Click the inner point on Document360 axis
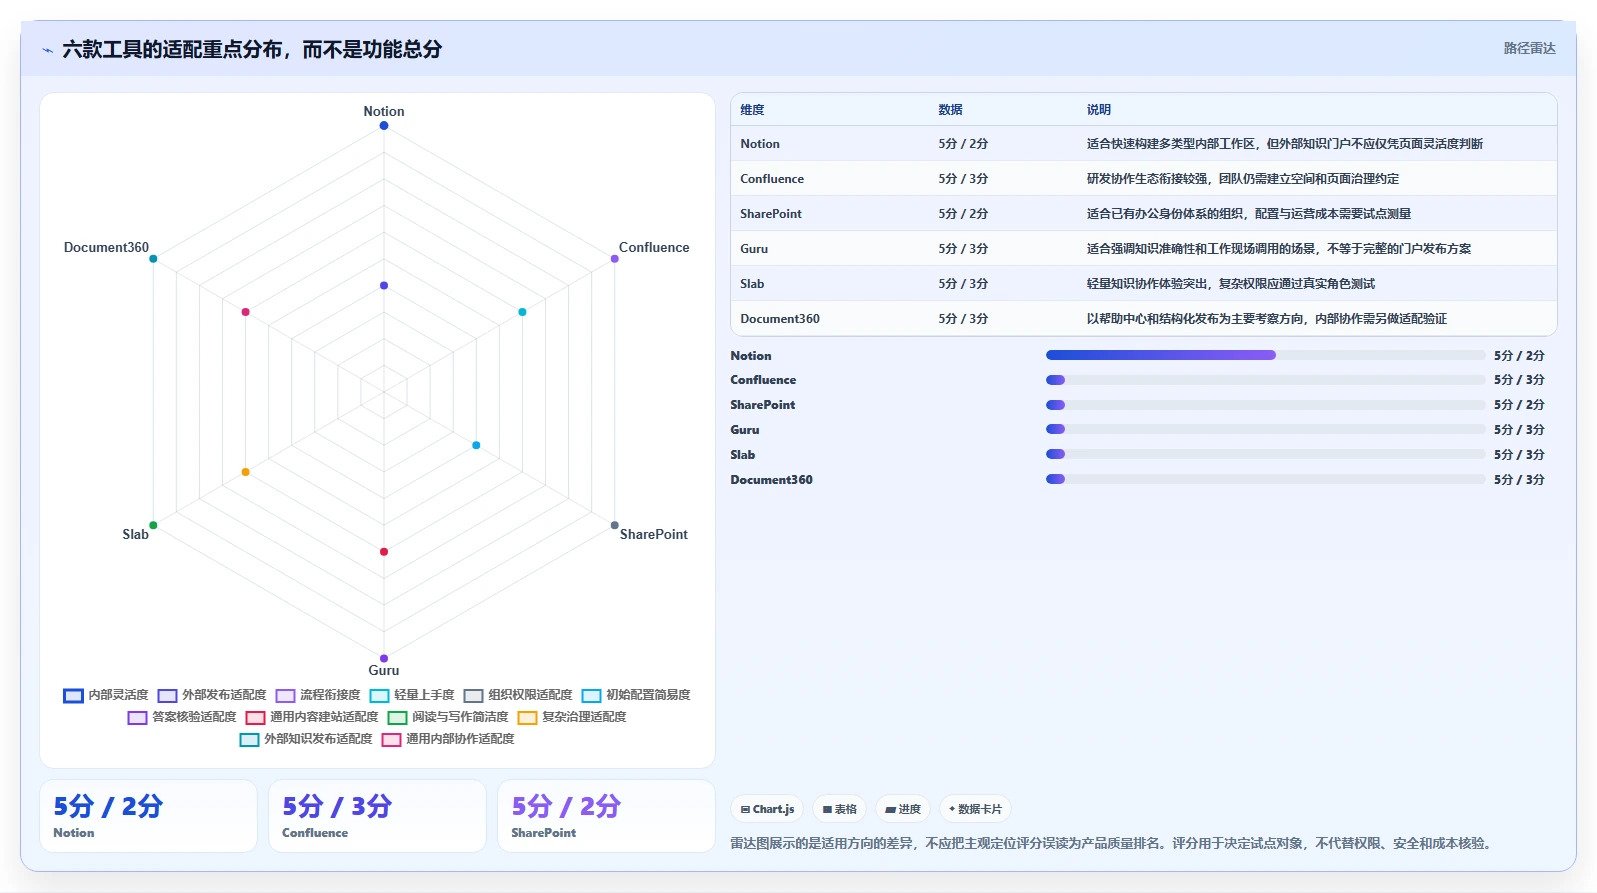This screenshot has height=893, width=1597. tap(245, 312)
